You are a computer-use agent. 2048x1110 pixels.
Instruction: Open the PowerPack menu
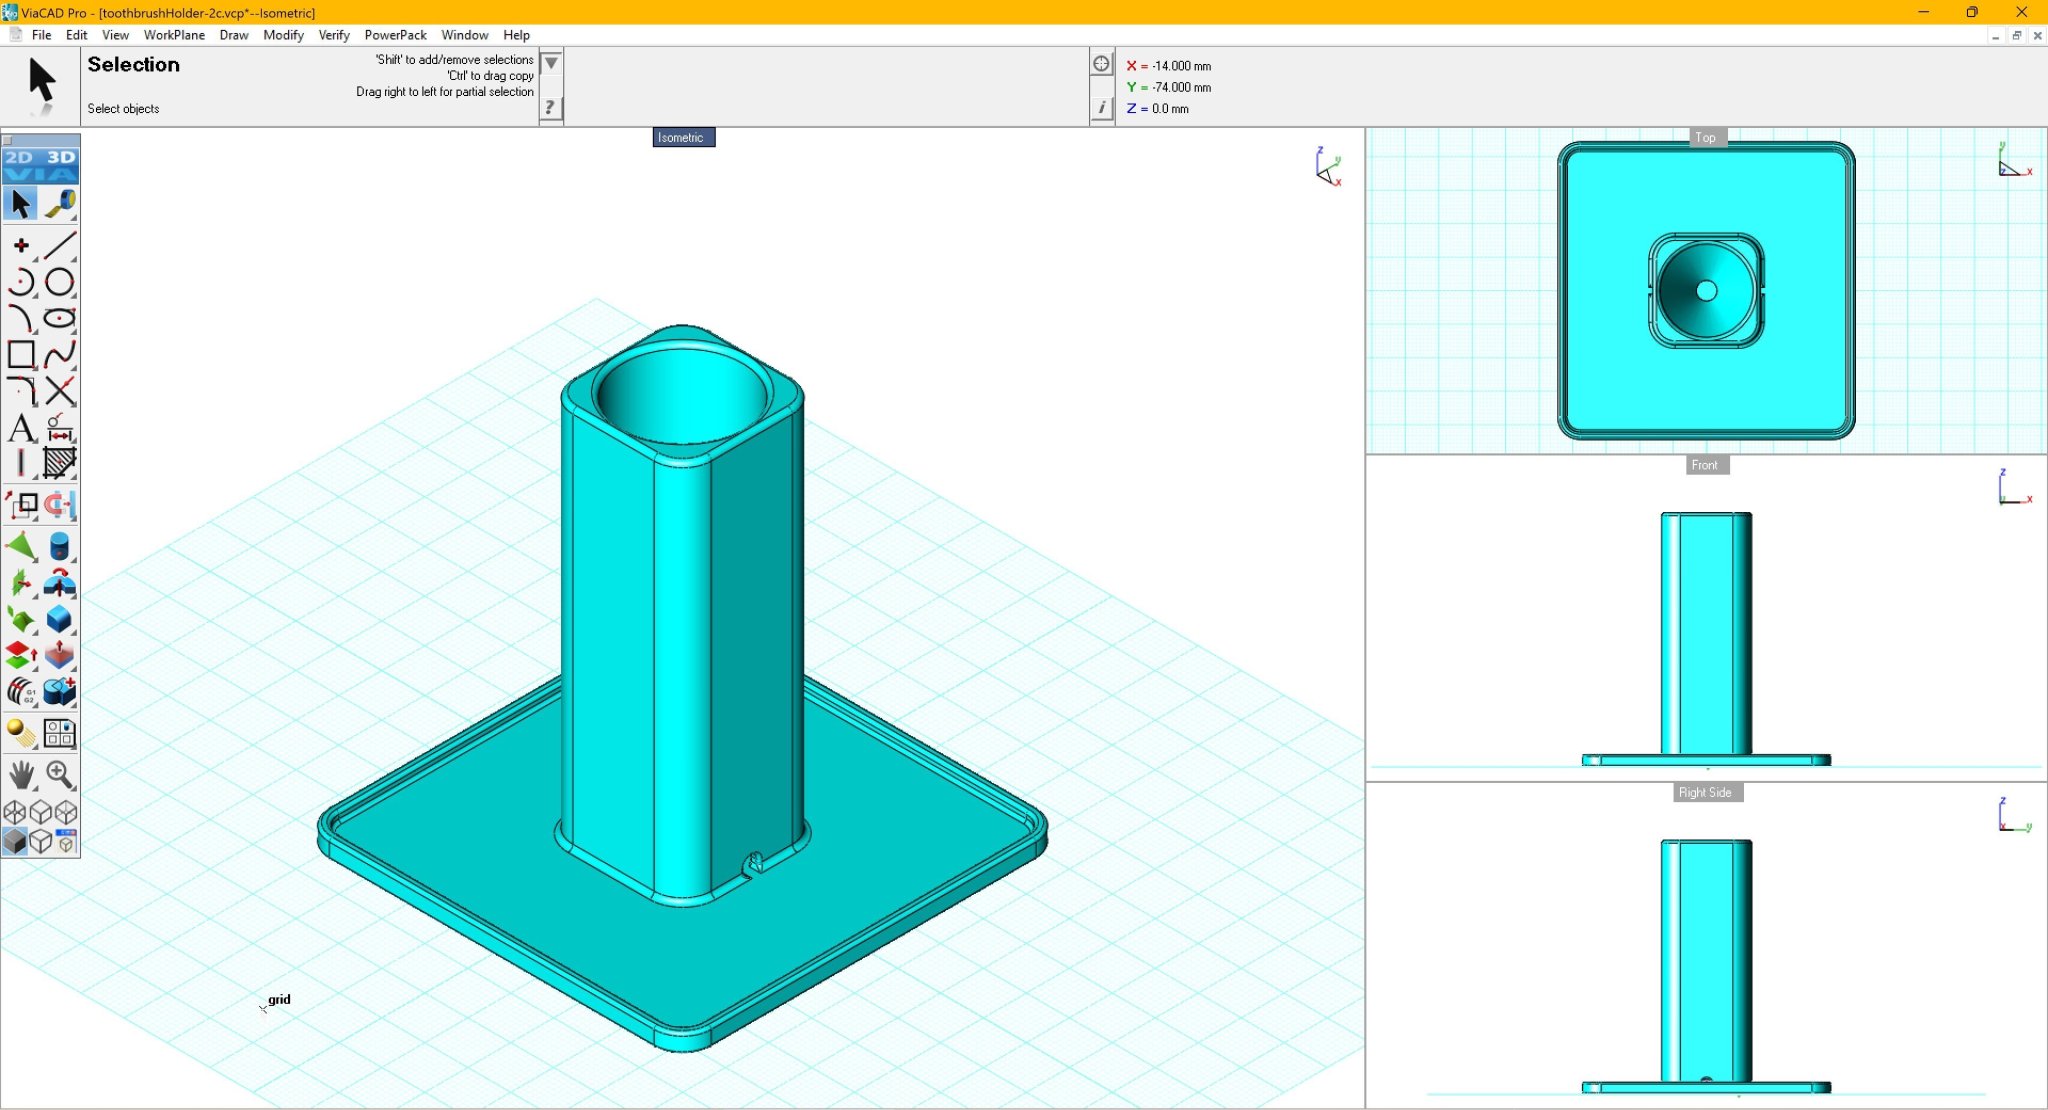click(x=395, y=35)
